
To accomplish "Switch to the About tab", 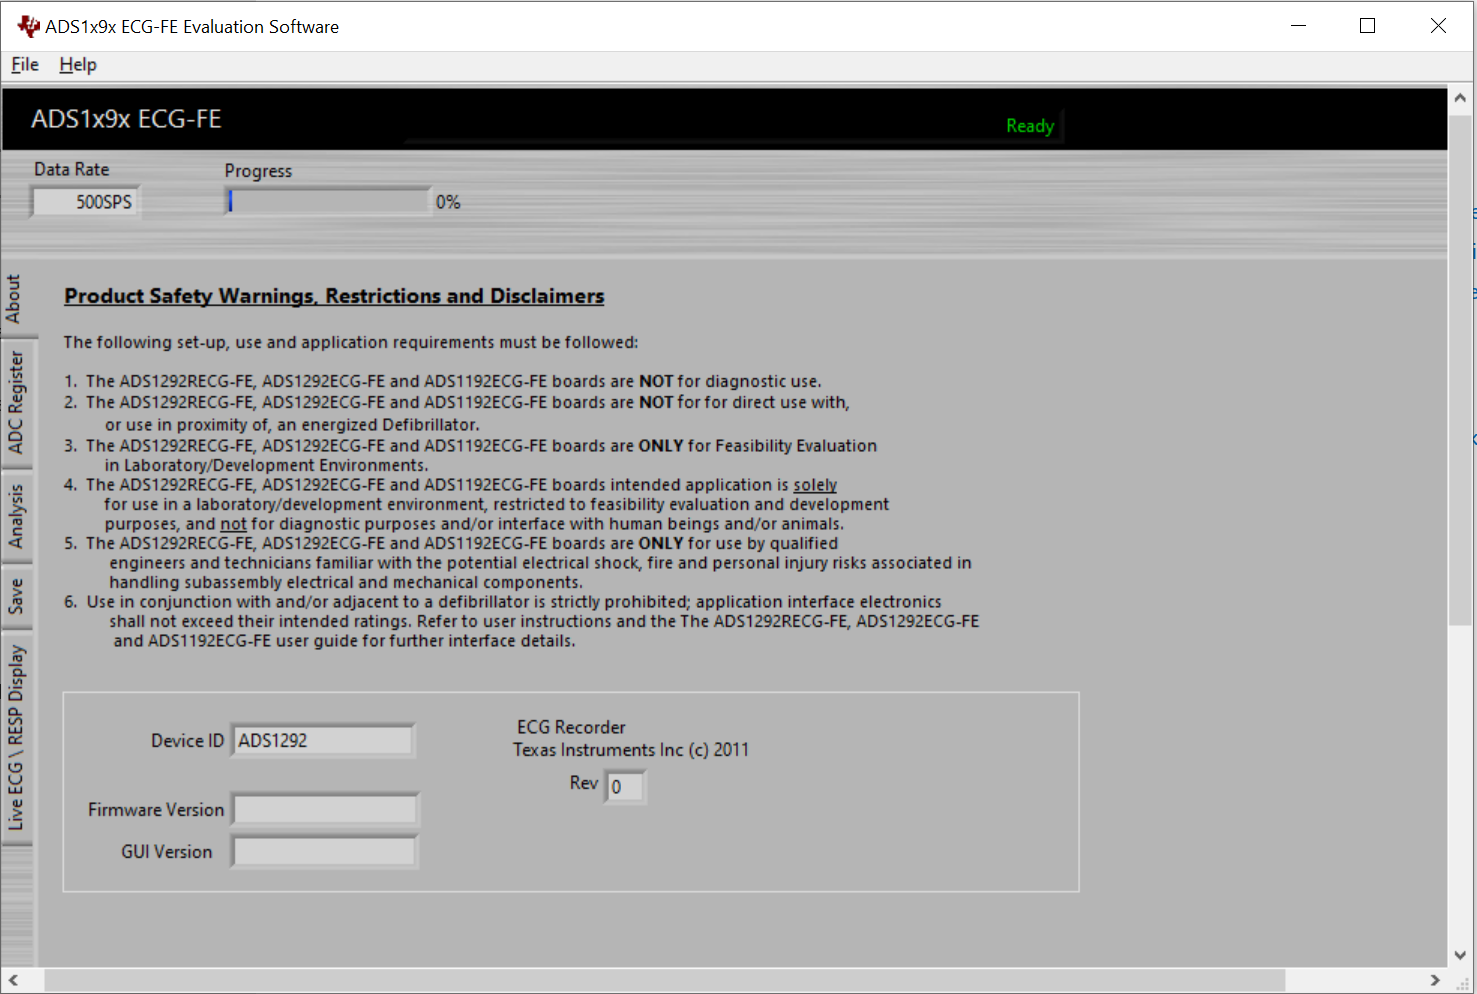I will [x=14, y=299].
